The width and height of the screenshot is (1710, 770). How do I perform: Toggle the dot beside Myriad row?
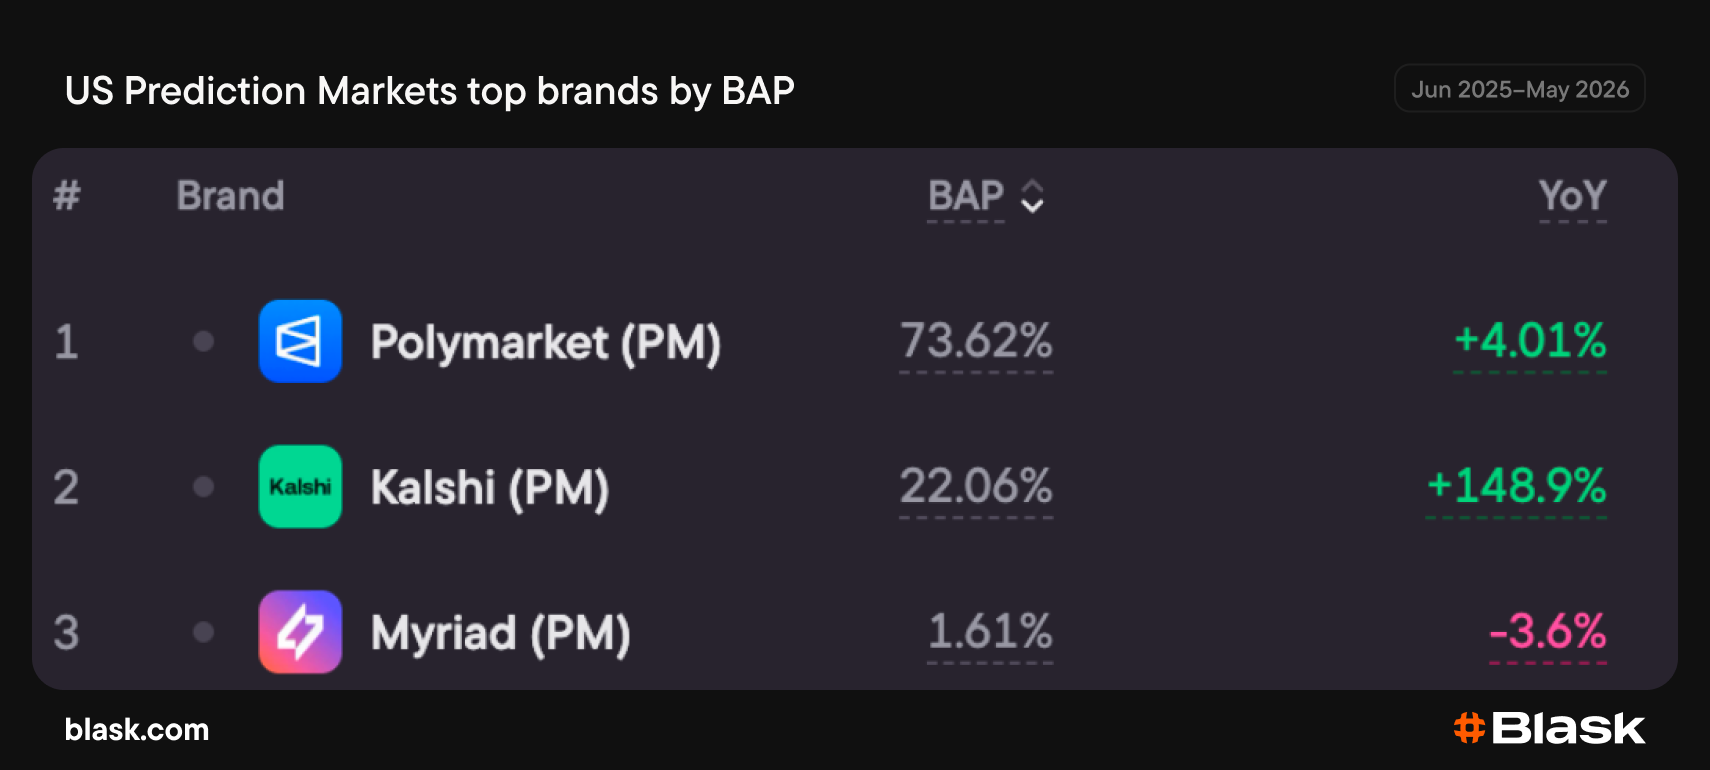tap(204, 632)
